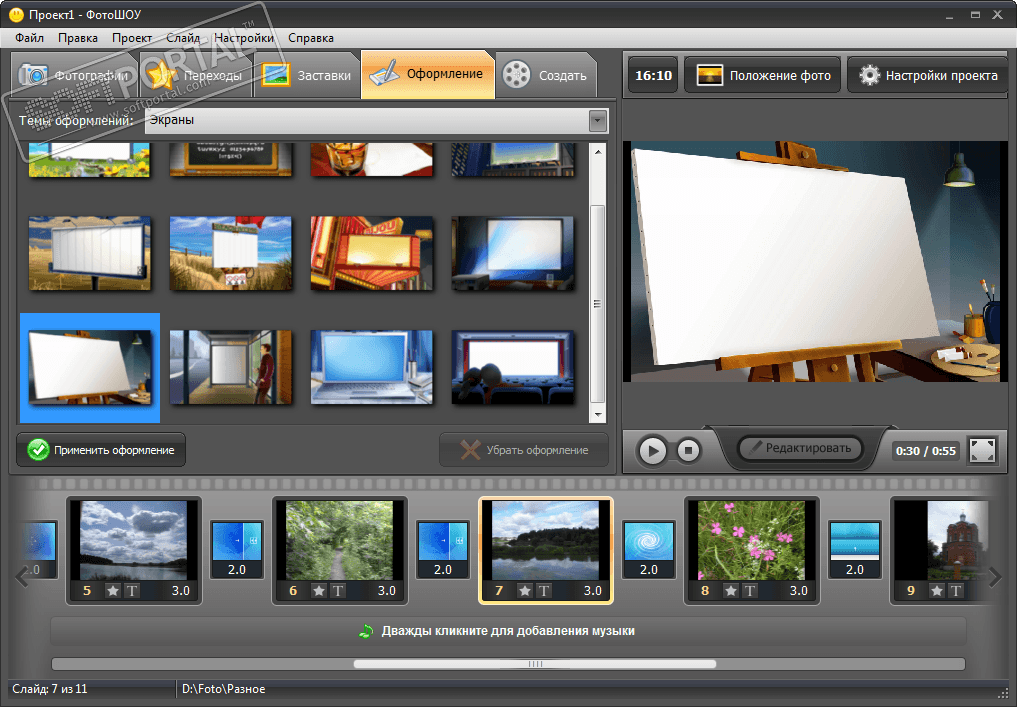
Task: Select transition between slides 6 and 7
Action: (443, 549)
